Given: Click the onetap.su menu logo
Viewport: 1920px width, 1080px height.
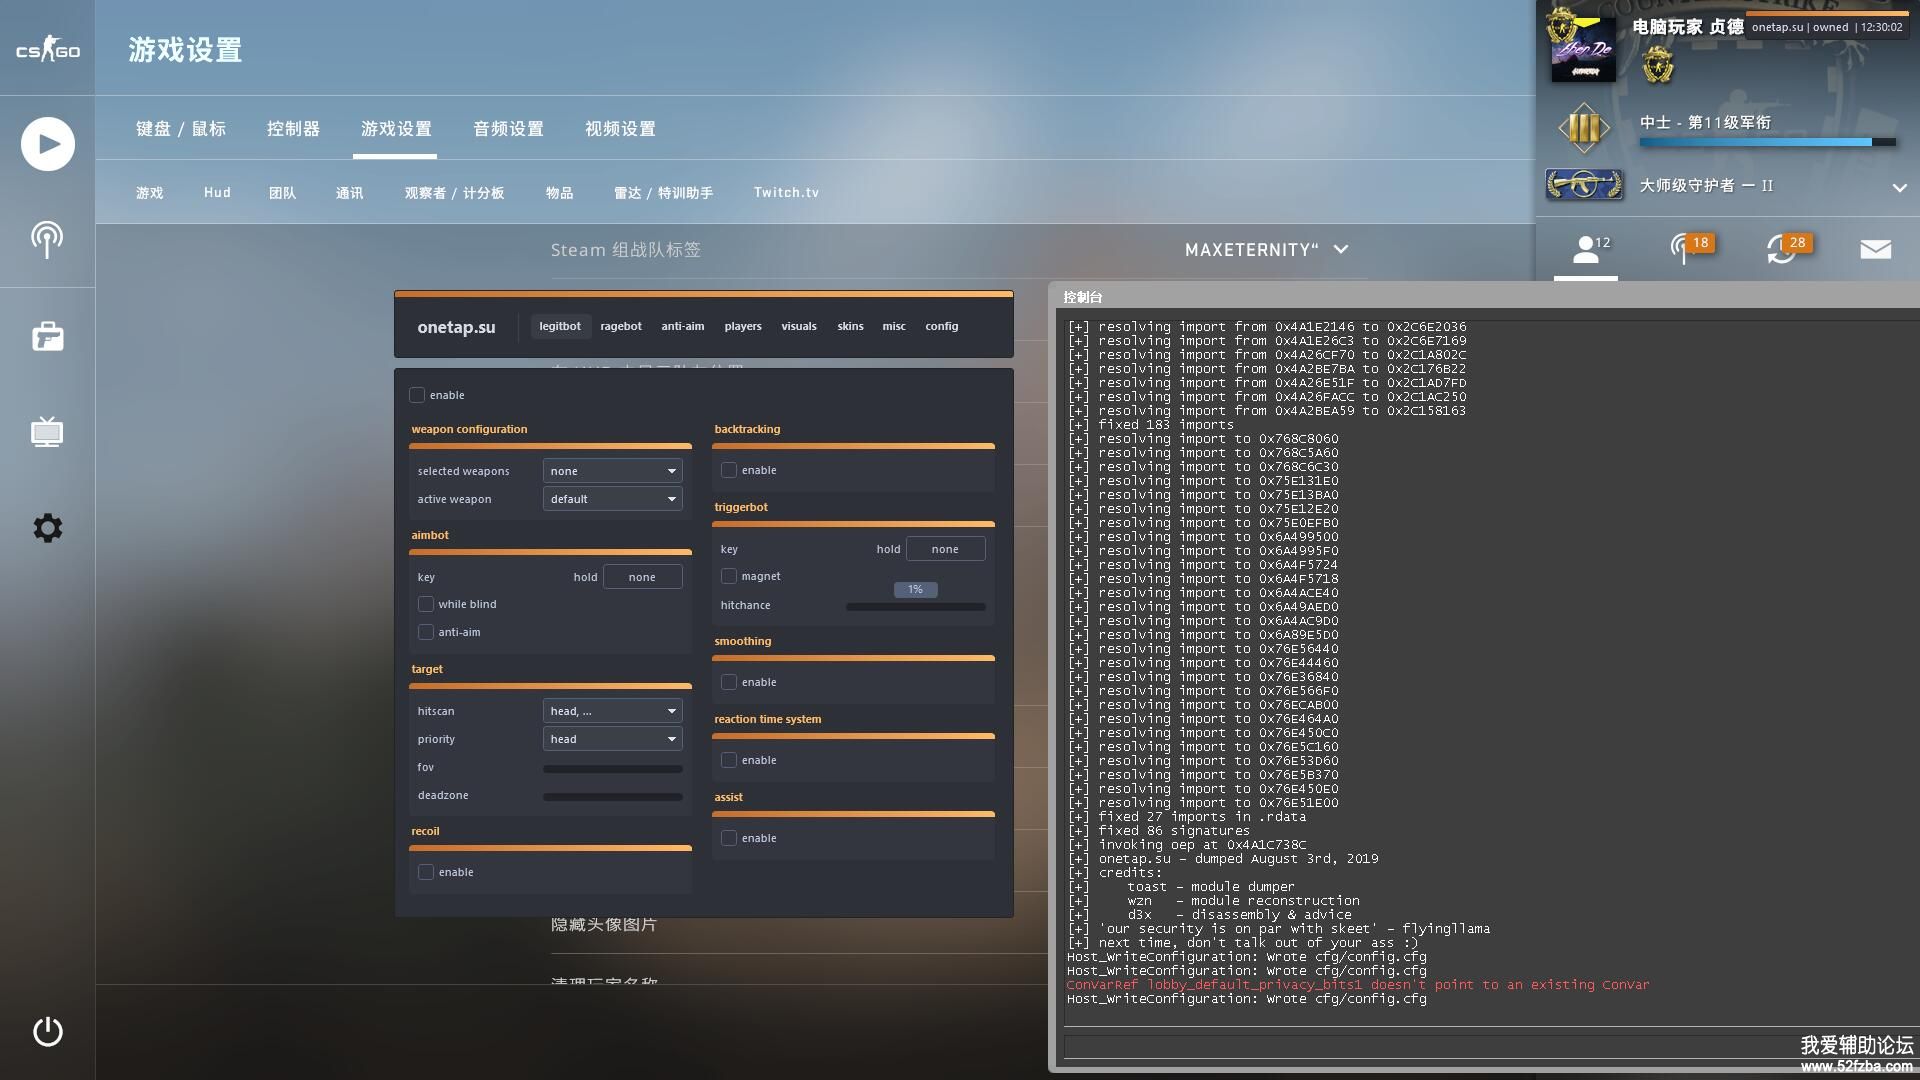Looking at the screenshot, I should coord(456,327).
